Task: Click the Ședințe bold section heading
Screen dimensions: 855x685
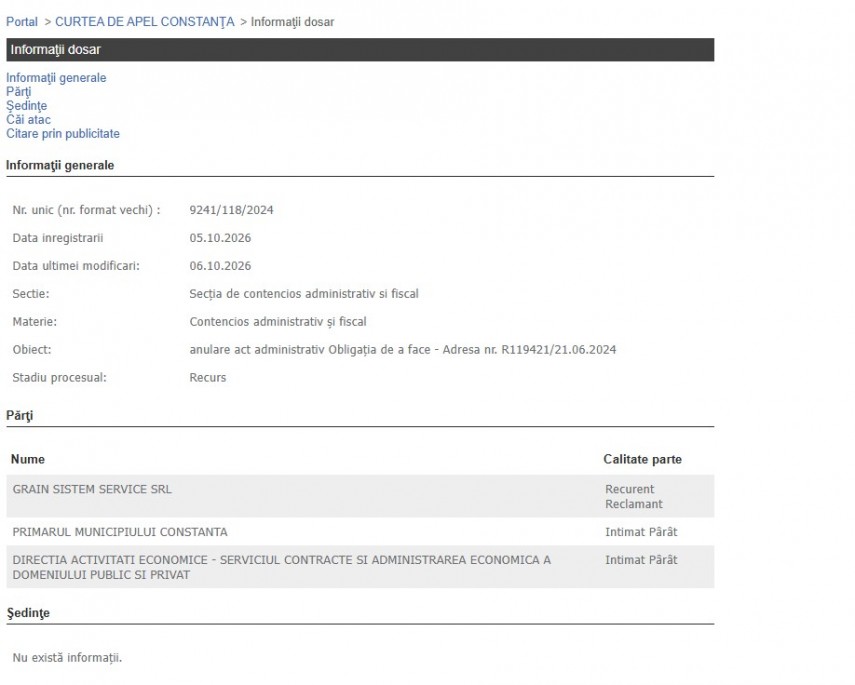Action: (28, 613)
